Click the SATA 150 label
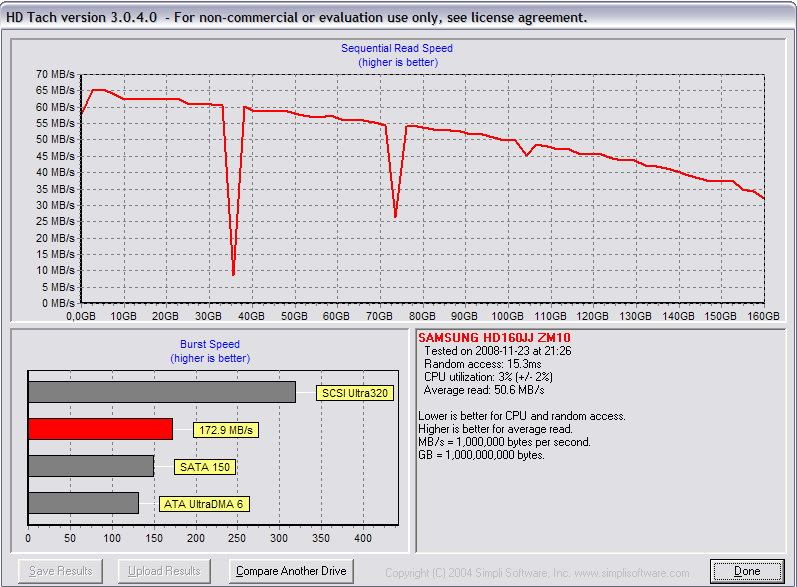This screenshot has height=587, width=797. [205, 467]
